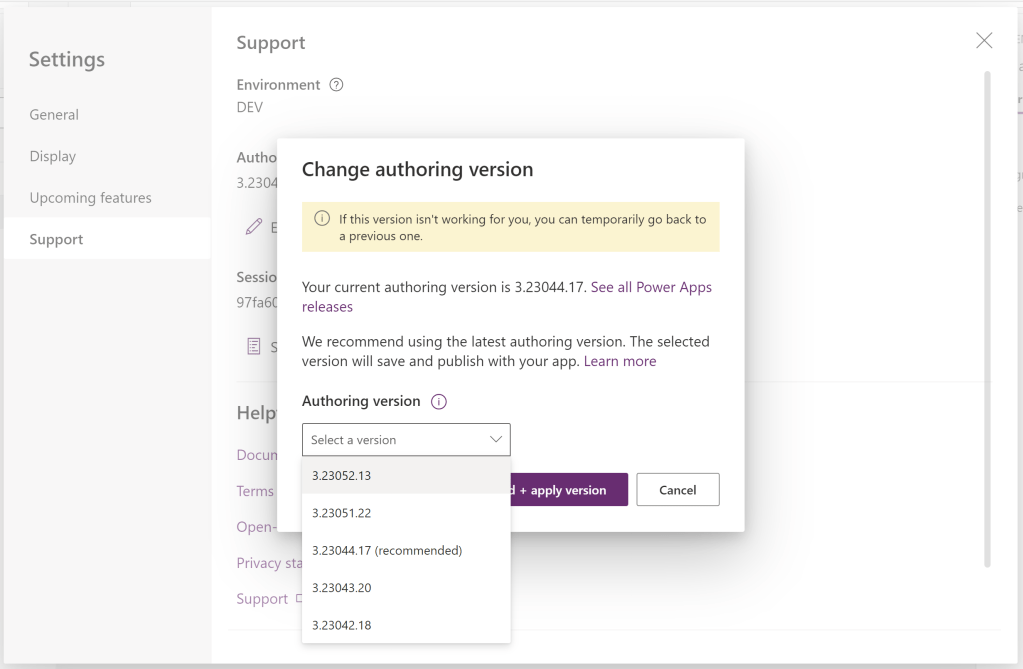Screen dimensions: 1023x669
Task: Switch to the Display settings tab
Action: pos(53,157)
